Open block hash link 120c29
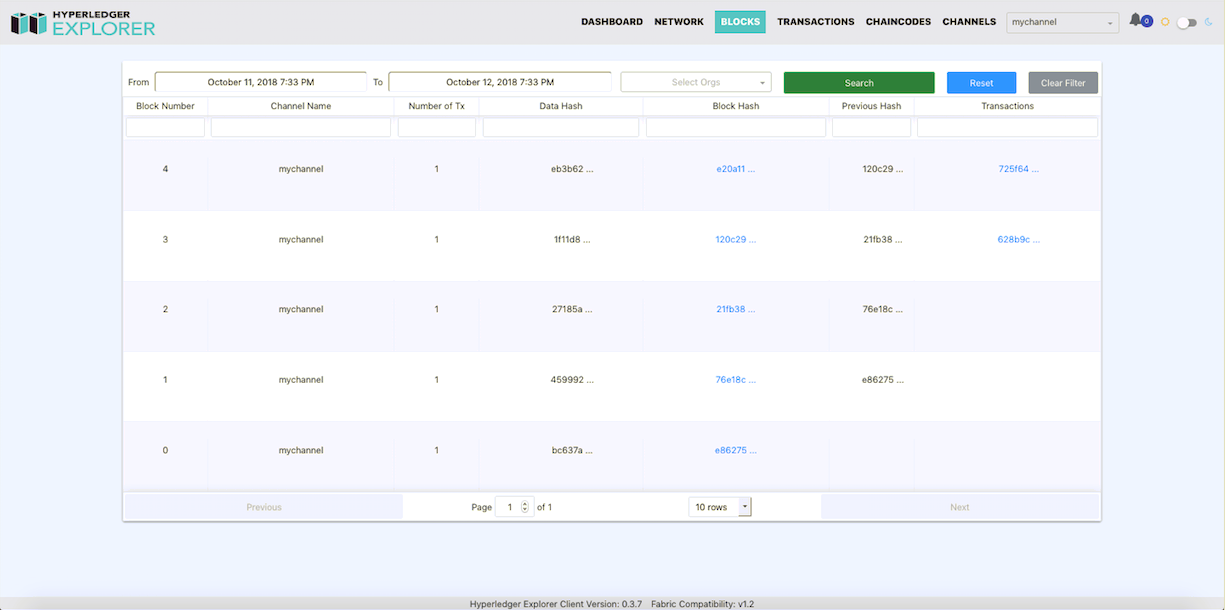 (x=736, y=239)
